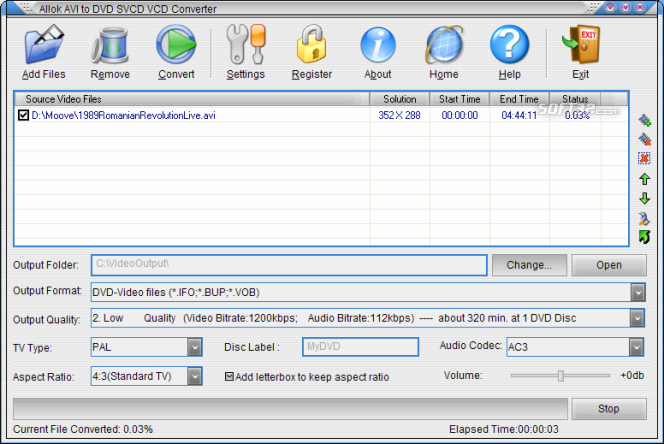664x444 pixels.
Task: Click the Home globe icon
Action: 444,45
